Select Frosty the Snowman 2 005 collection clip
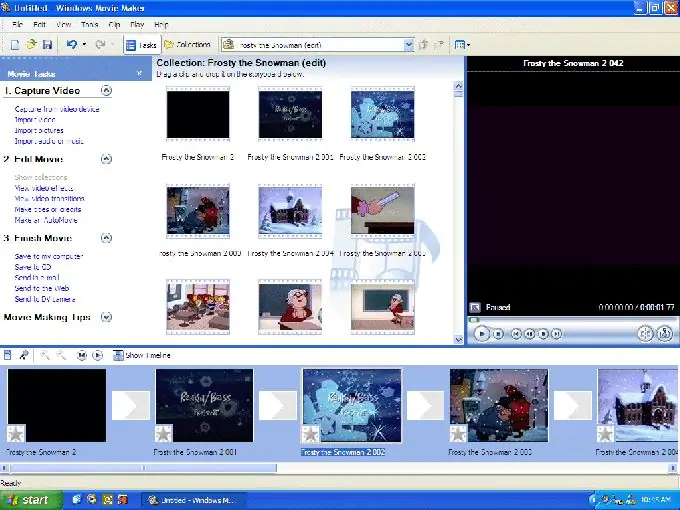 point(382,211)
